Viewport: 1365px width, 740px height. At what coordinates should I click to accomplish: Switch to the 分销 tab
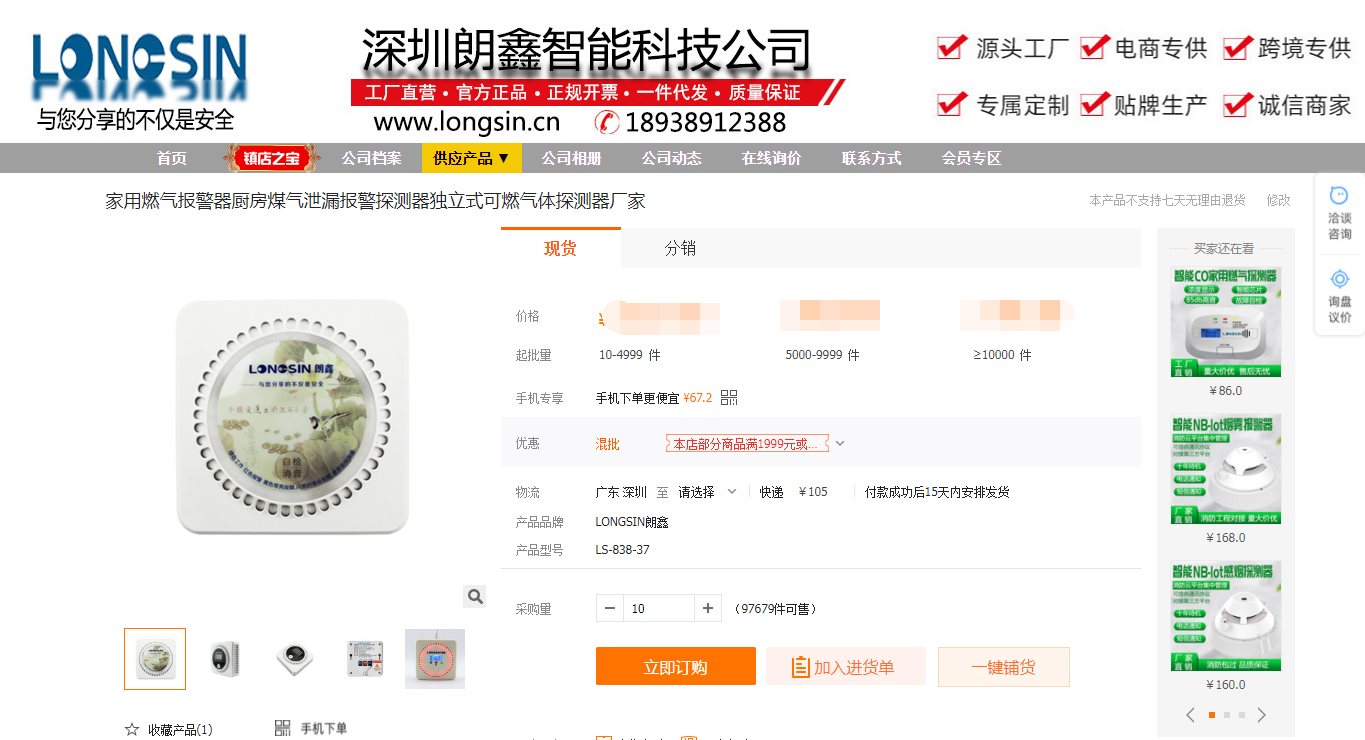click(x=680, y=249)
